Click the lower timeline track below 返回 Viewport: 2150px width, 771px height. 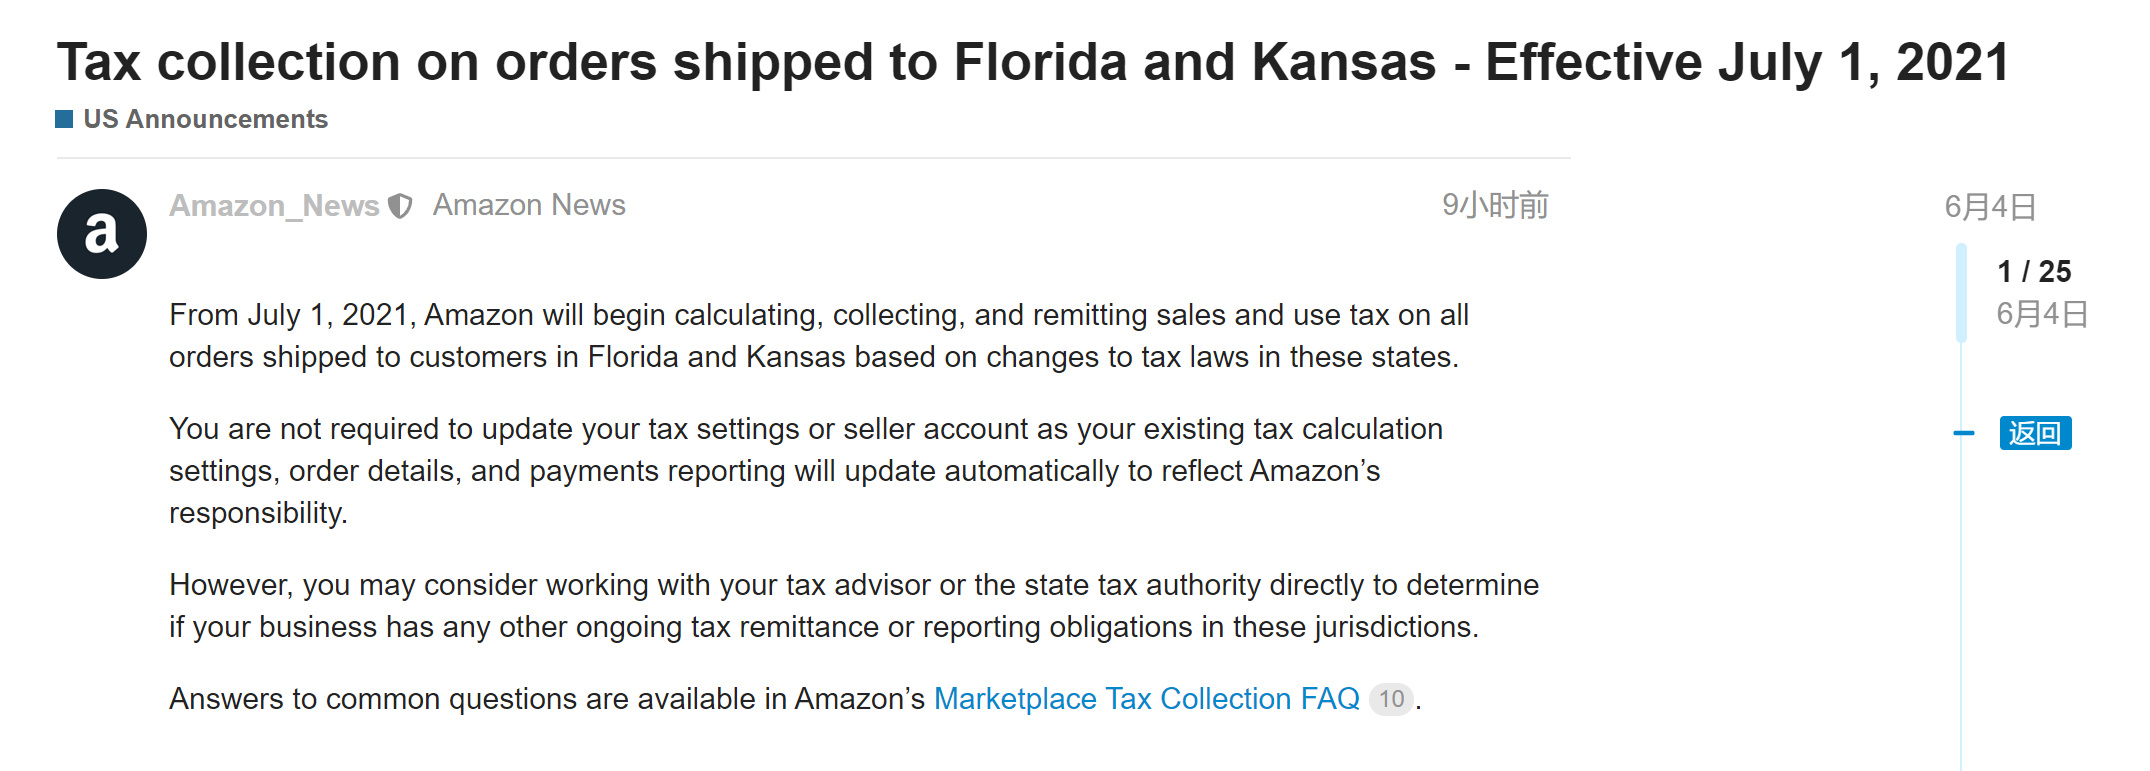pyautogui.click(x=1961, y=620)
